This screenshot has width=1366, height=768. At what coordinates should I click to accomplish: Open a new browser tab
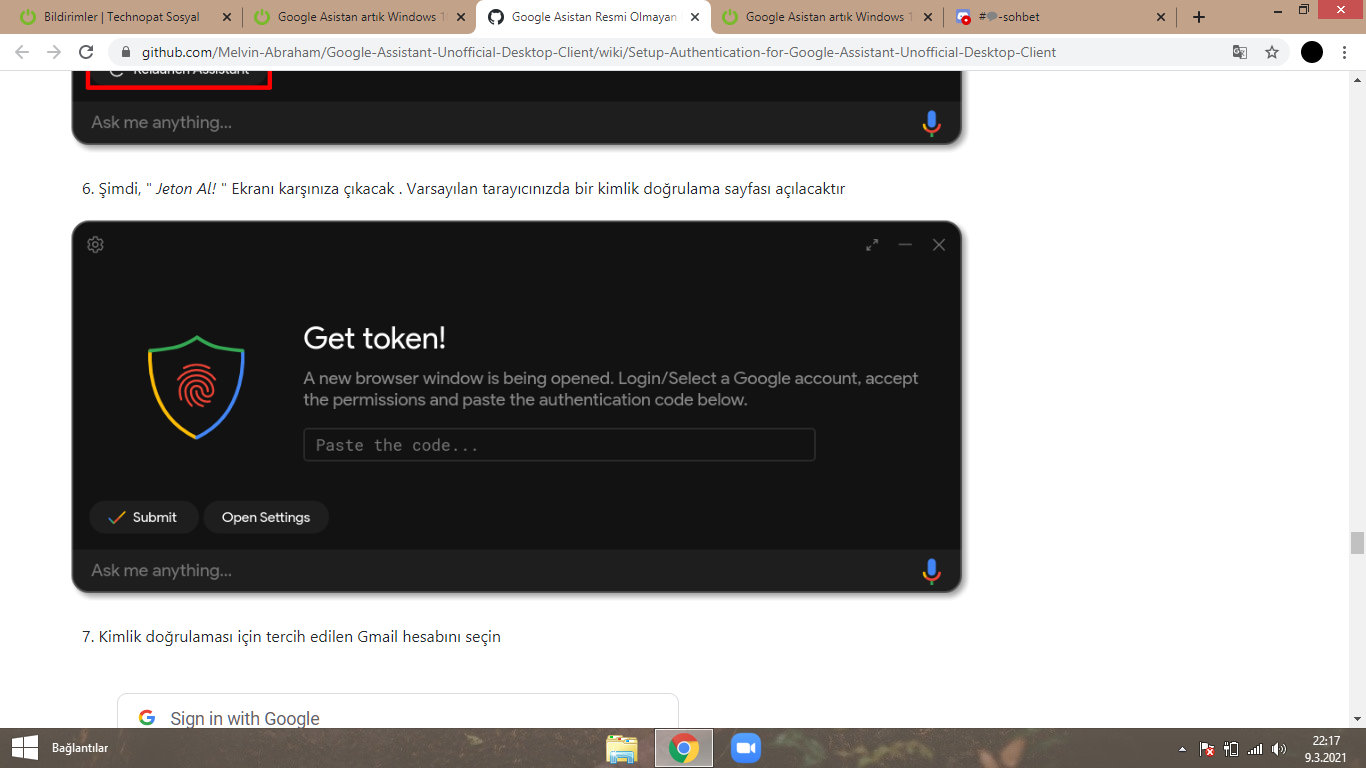click(1199, 17)
